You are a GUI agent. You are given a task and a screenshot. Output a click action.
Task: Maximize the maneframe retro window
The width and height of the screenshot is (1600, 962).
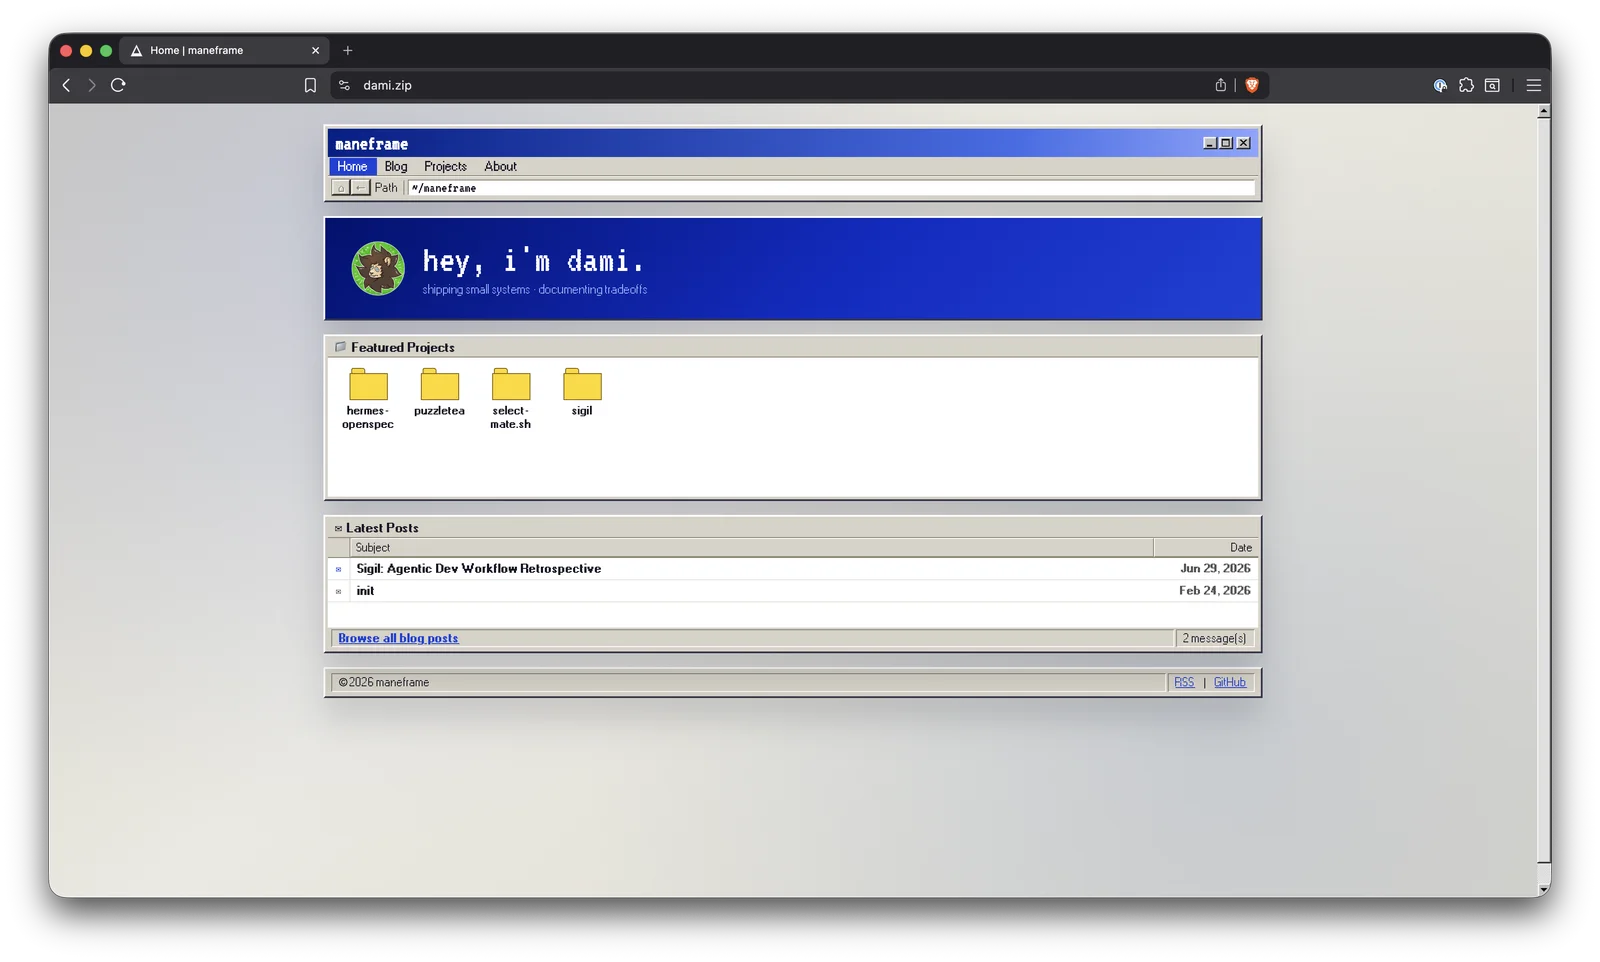pos(1226,143)
